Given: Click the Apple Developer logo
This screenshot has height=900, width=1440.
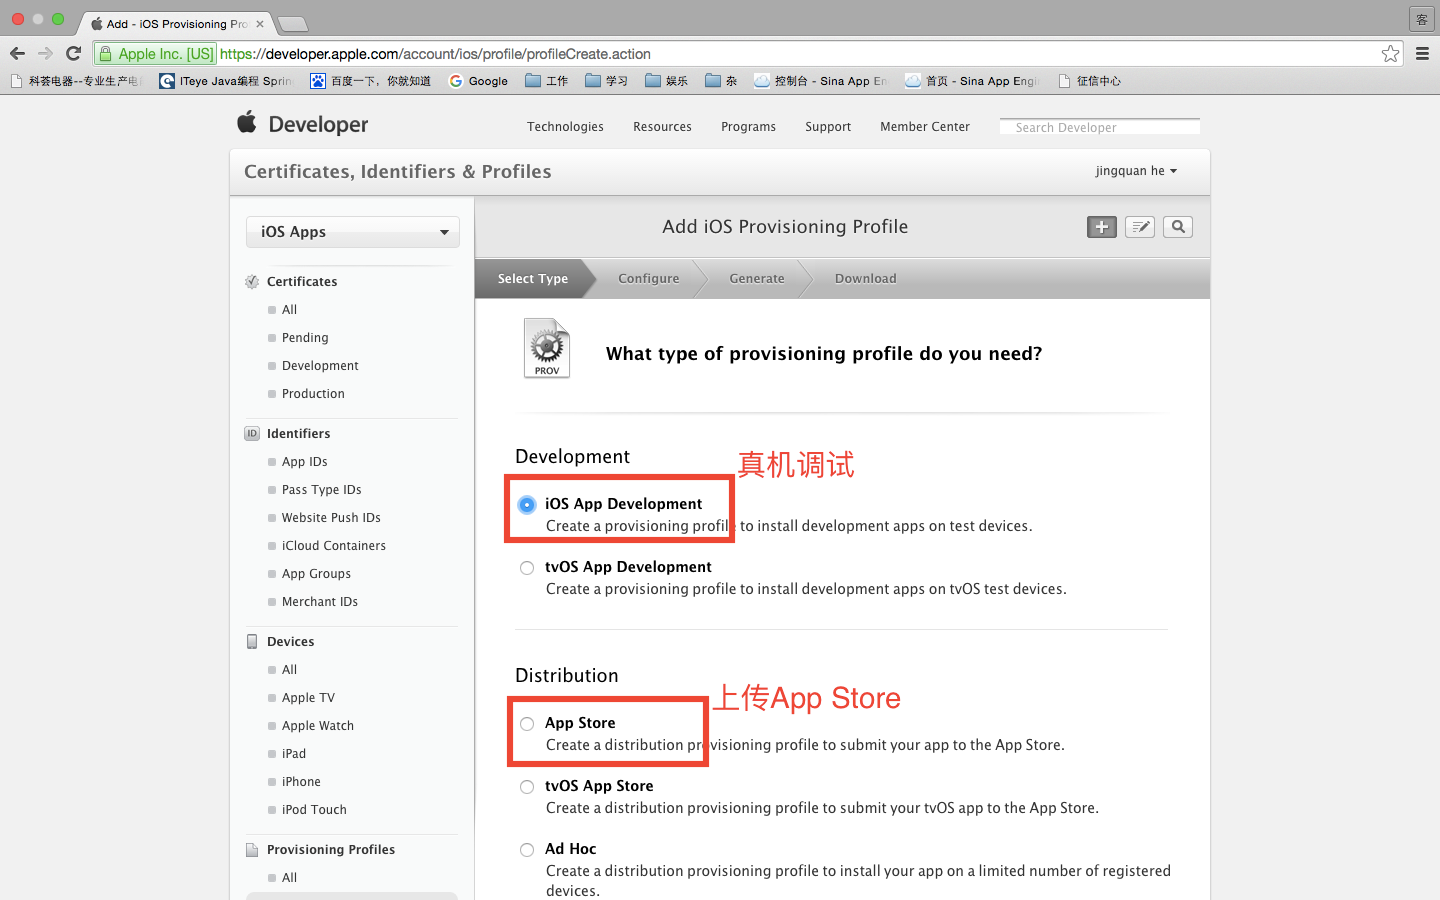Looking at the screenshot, I should pyautogui.click(x=302, y=124).
